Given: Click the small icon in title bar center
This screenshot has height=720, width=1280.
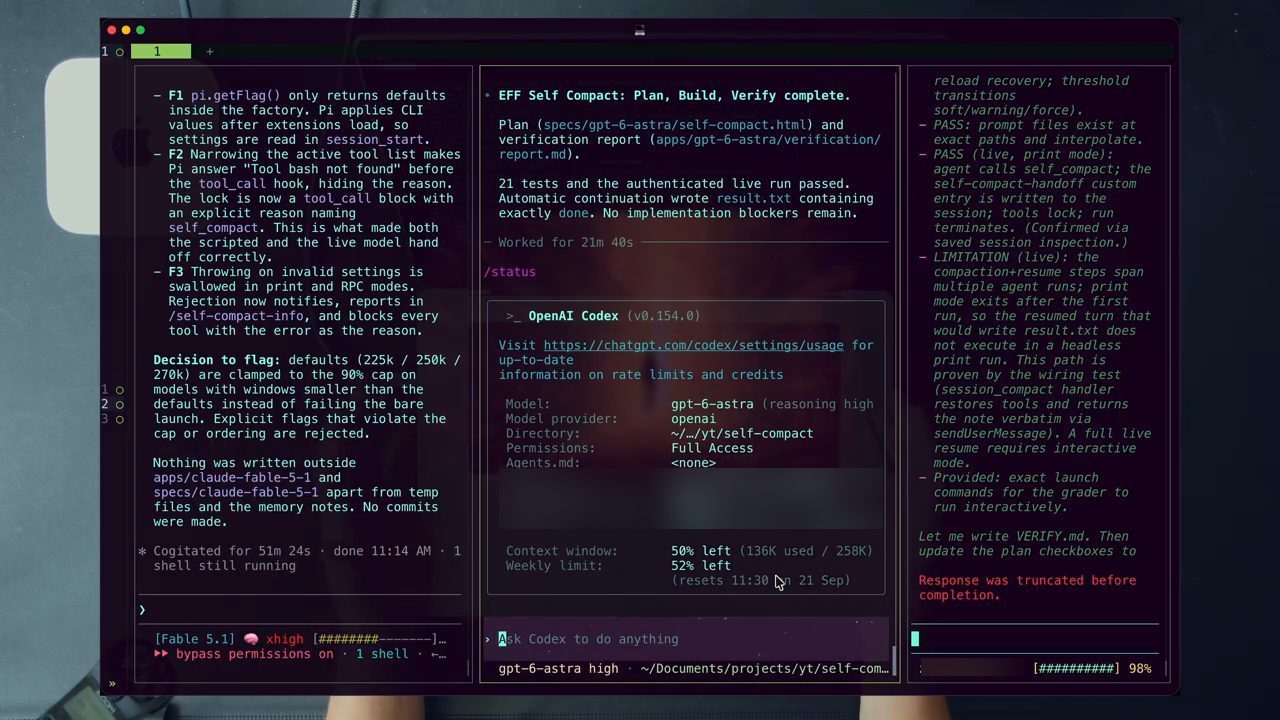Looking at the screenshot, I should [x=639, y=30].
